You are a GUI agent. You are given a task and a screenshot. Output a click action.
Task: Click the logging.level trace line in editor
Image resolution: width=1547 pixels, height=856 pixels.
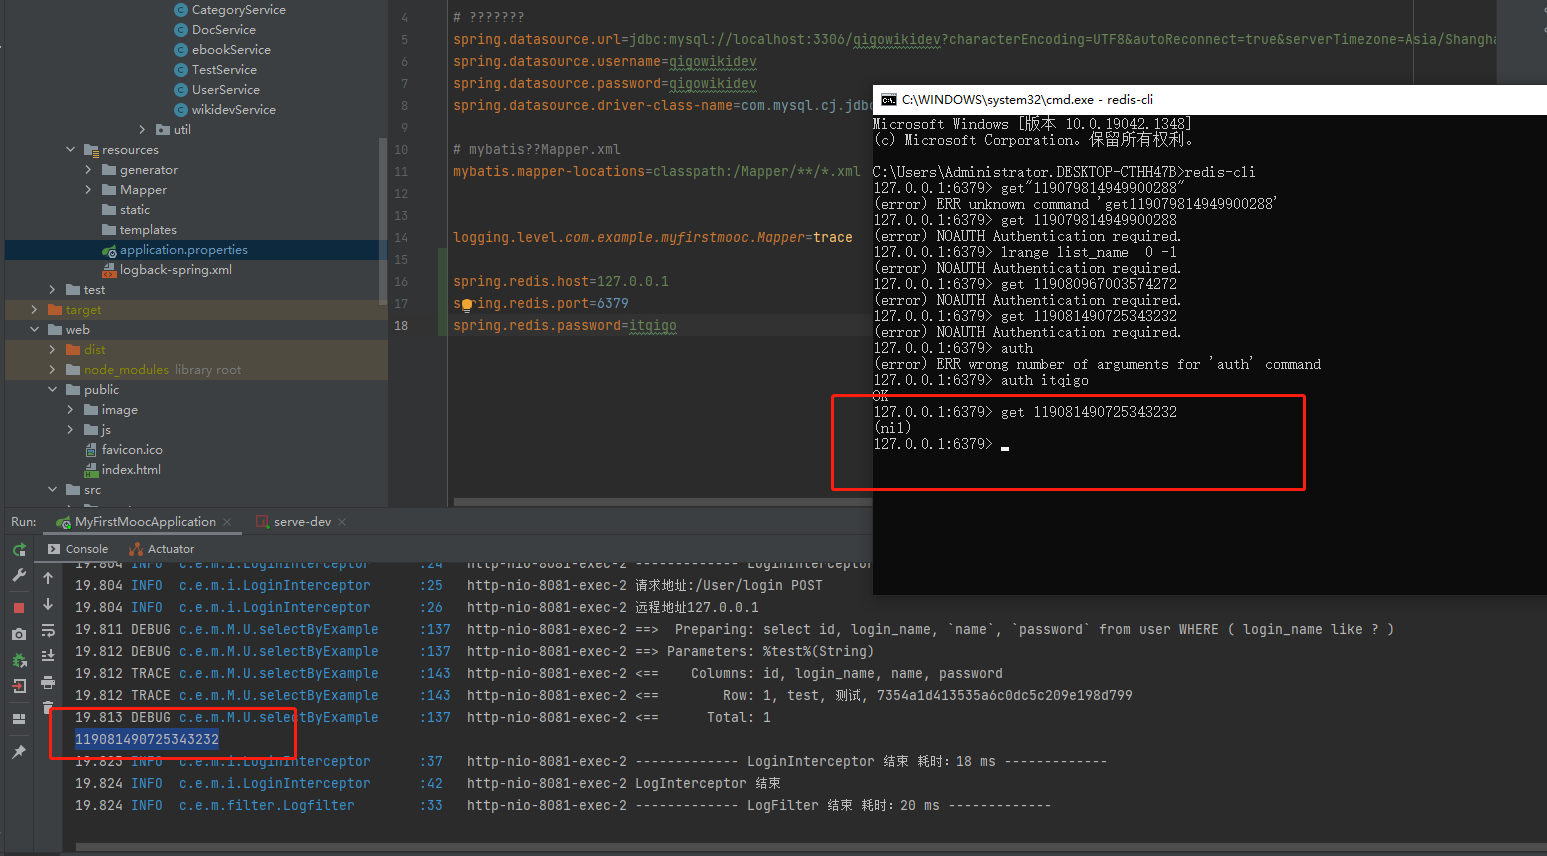(653, 238)
